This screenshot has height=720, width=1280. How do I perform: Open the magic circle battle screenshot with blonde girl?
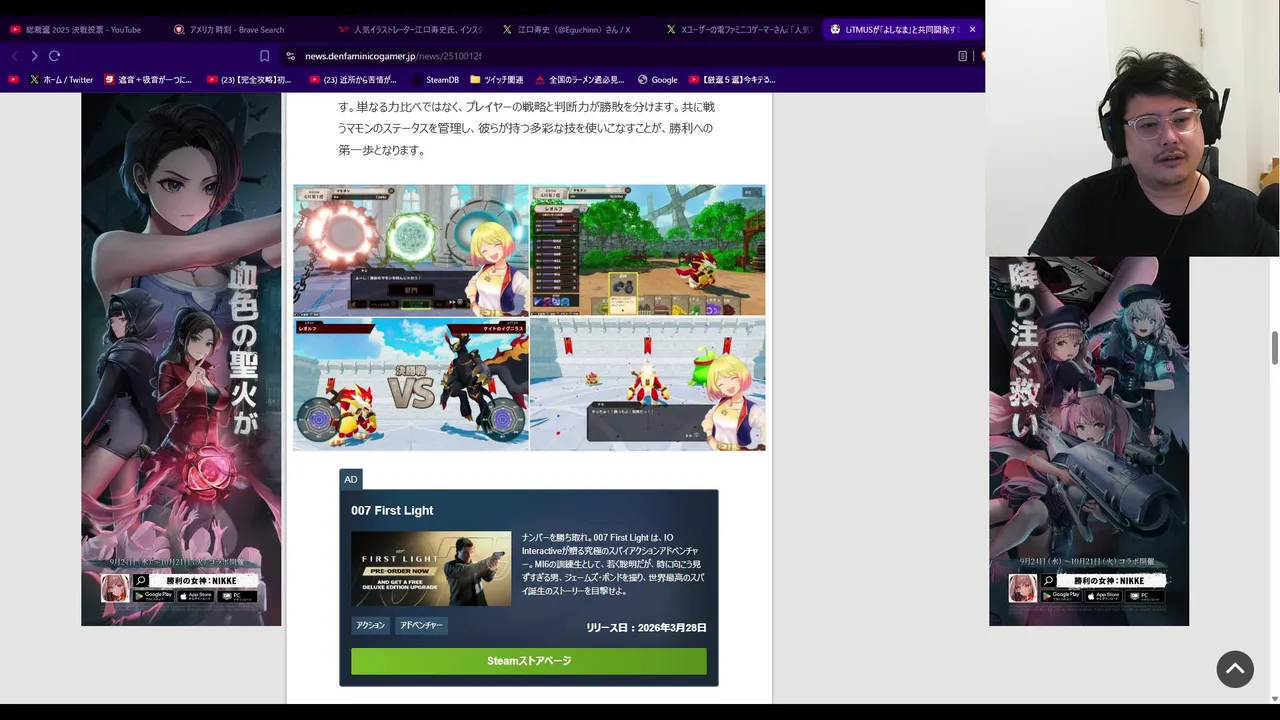coord(410,250)
